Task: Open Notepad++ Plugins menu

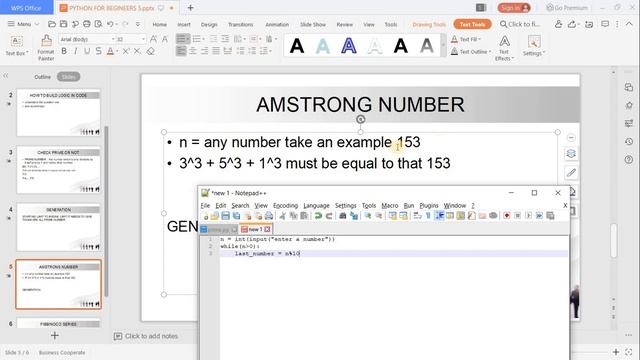Action: click(x=429, y=206)
